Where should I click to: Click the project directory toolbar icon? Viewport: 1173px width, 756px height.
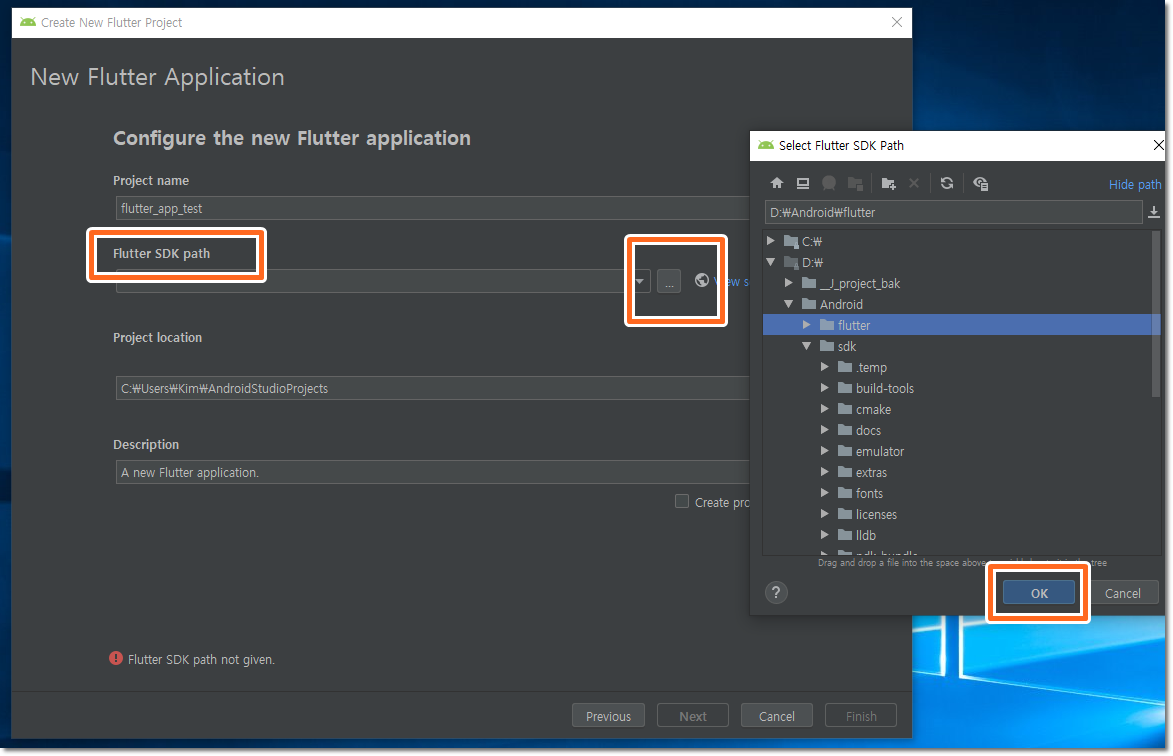tap(829, 183)
